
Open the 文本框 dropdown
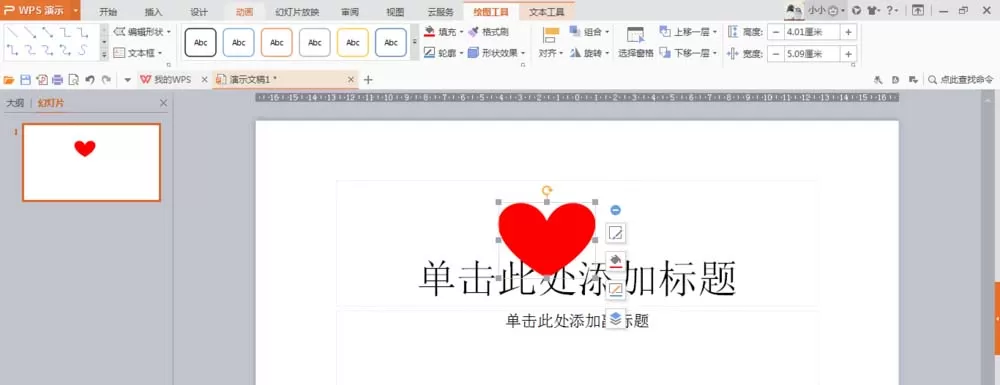coord(138,53)
